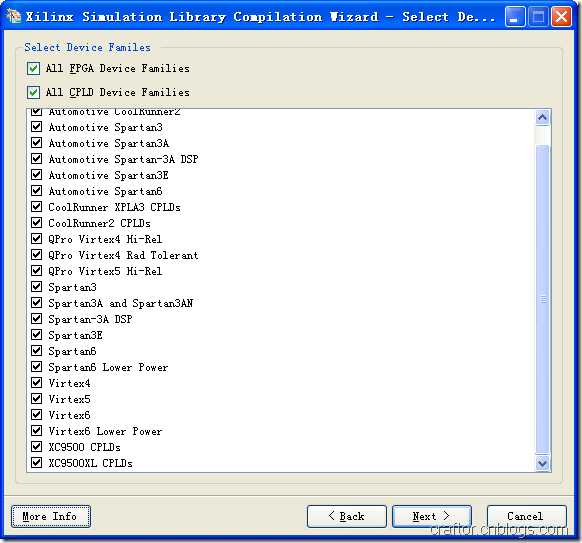Toggle Automotive Spartan3 checkbox
This screenshot has height=543, width=582.
(36, 127)
